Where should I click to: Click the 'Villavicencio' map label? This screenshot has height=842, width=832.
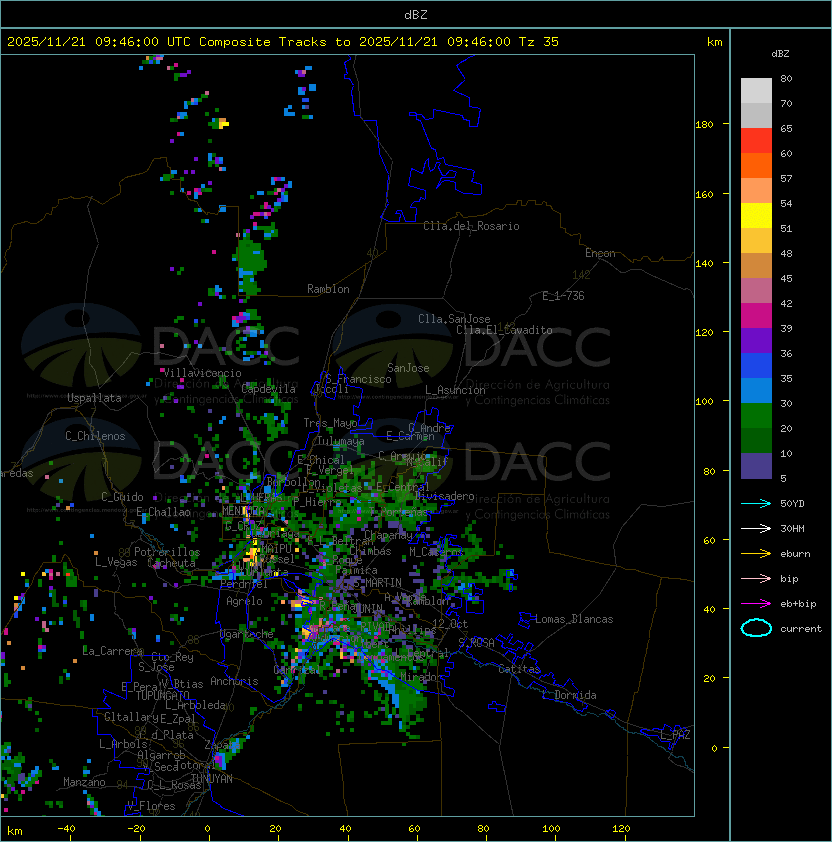click(202, 373)
